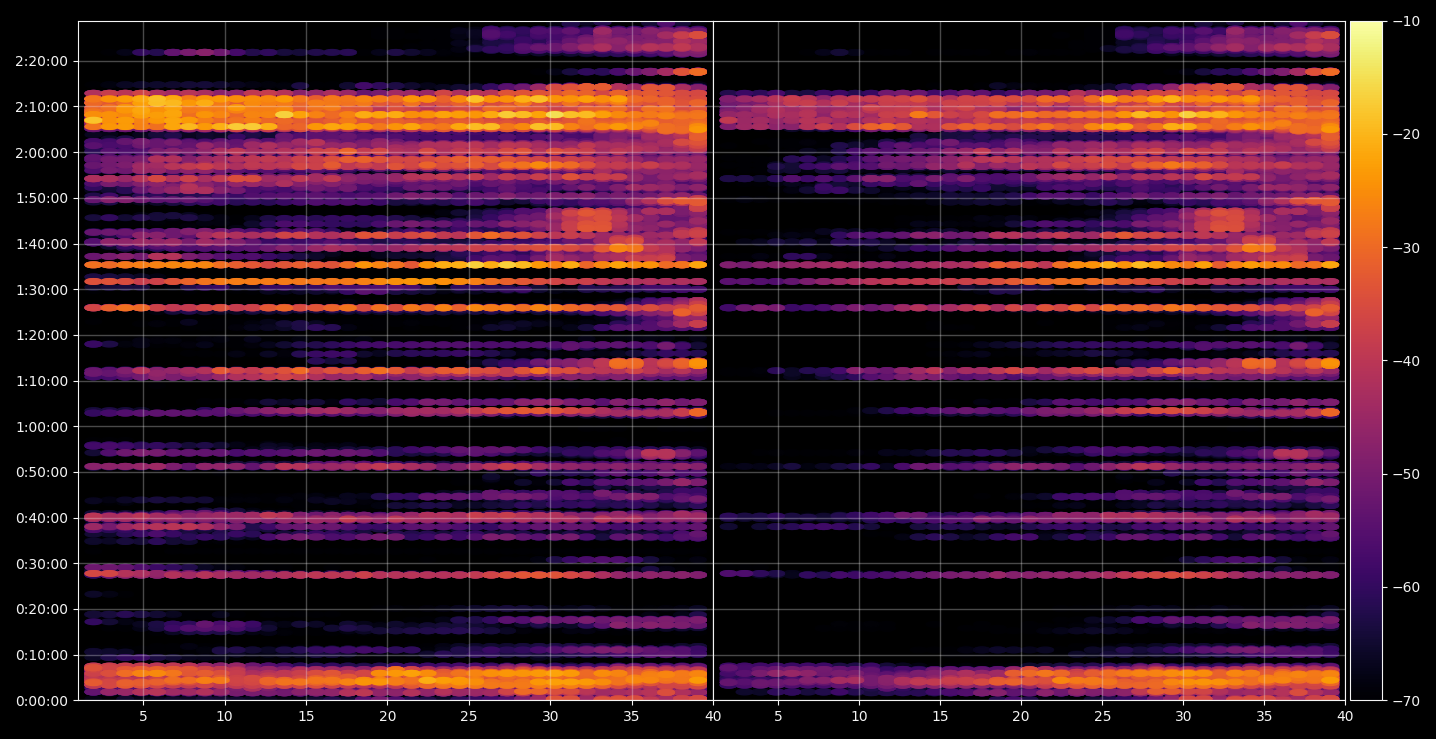The width and height of the screenshot is (1436, 739).
Task: Click x-axis tick 15 under the left plot
Action: coord(306,716)
